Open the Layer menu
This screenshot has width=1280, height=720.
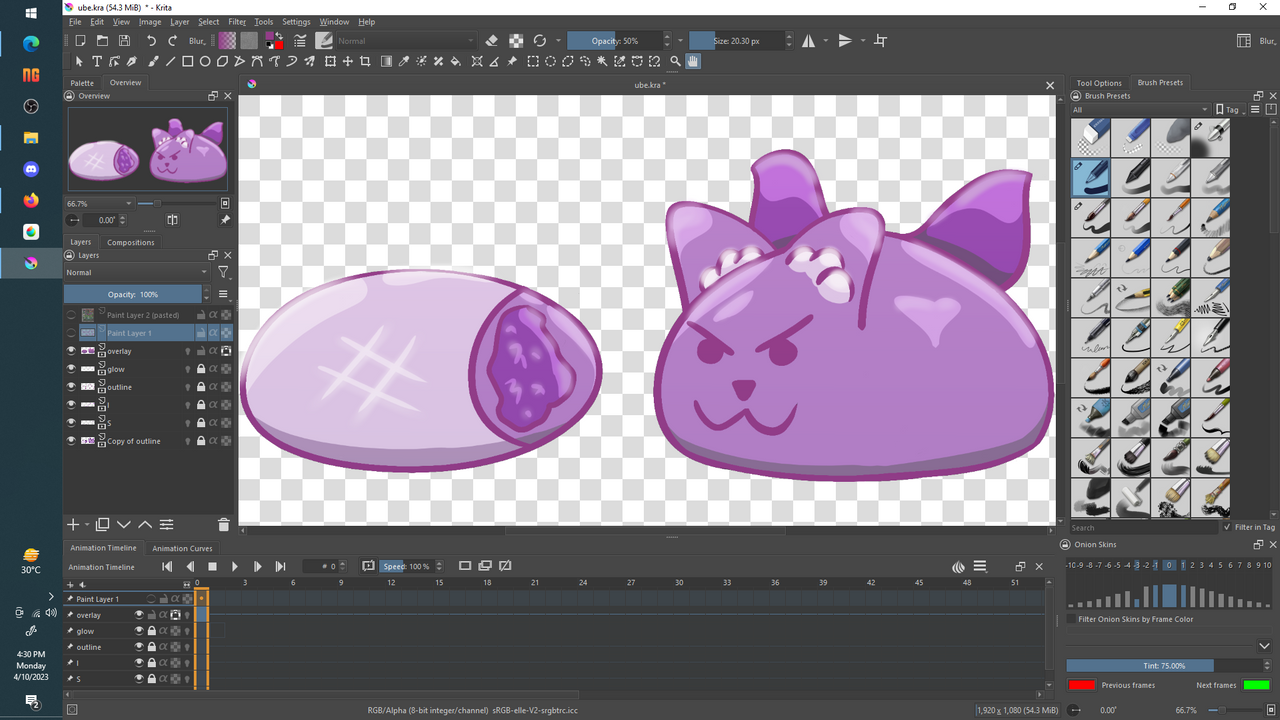click(179, 21)
